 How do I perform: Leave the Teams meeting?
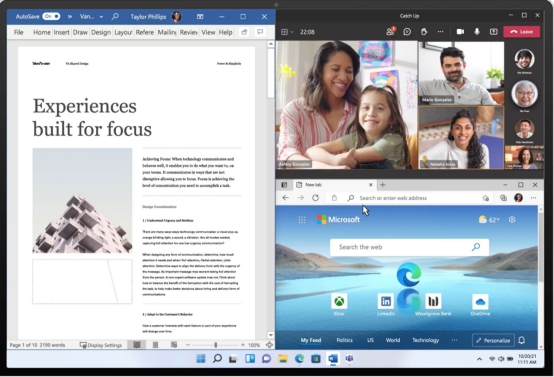(521, 32)
